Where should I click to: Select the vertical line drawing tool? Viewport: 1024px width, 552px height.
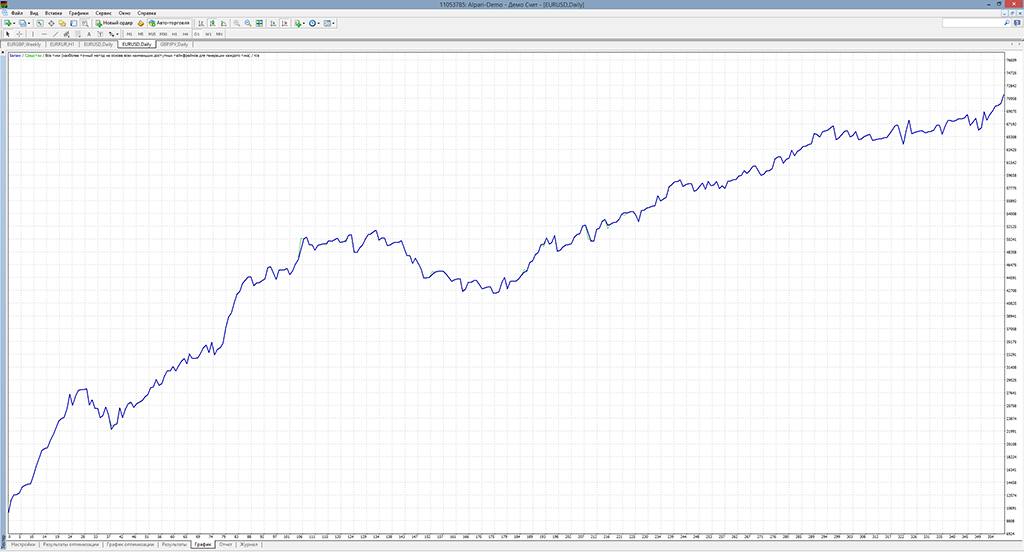tap(33, 34)
